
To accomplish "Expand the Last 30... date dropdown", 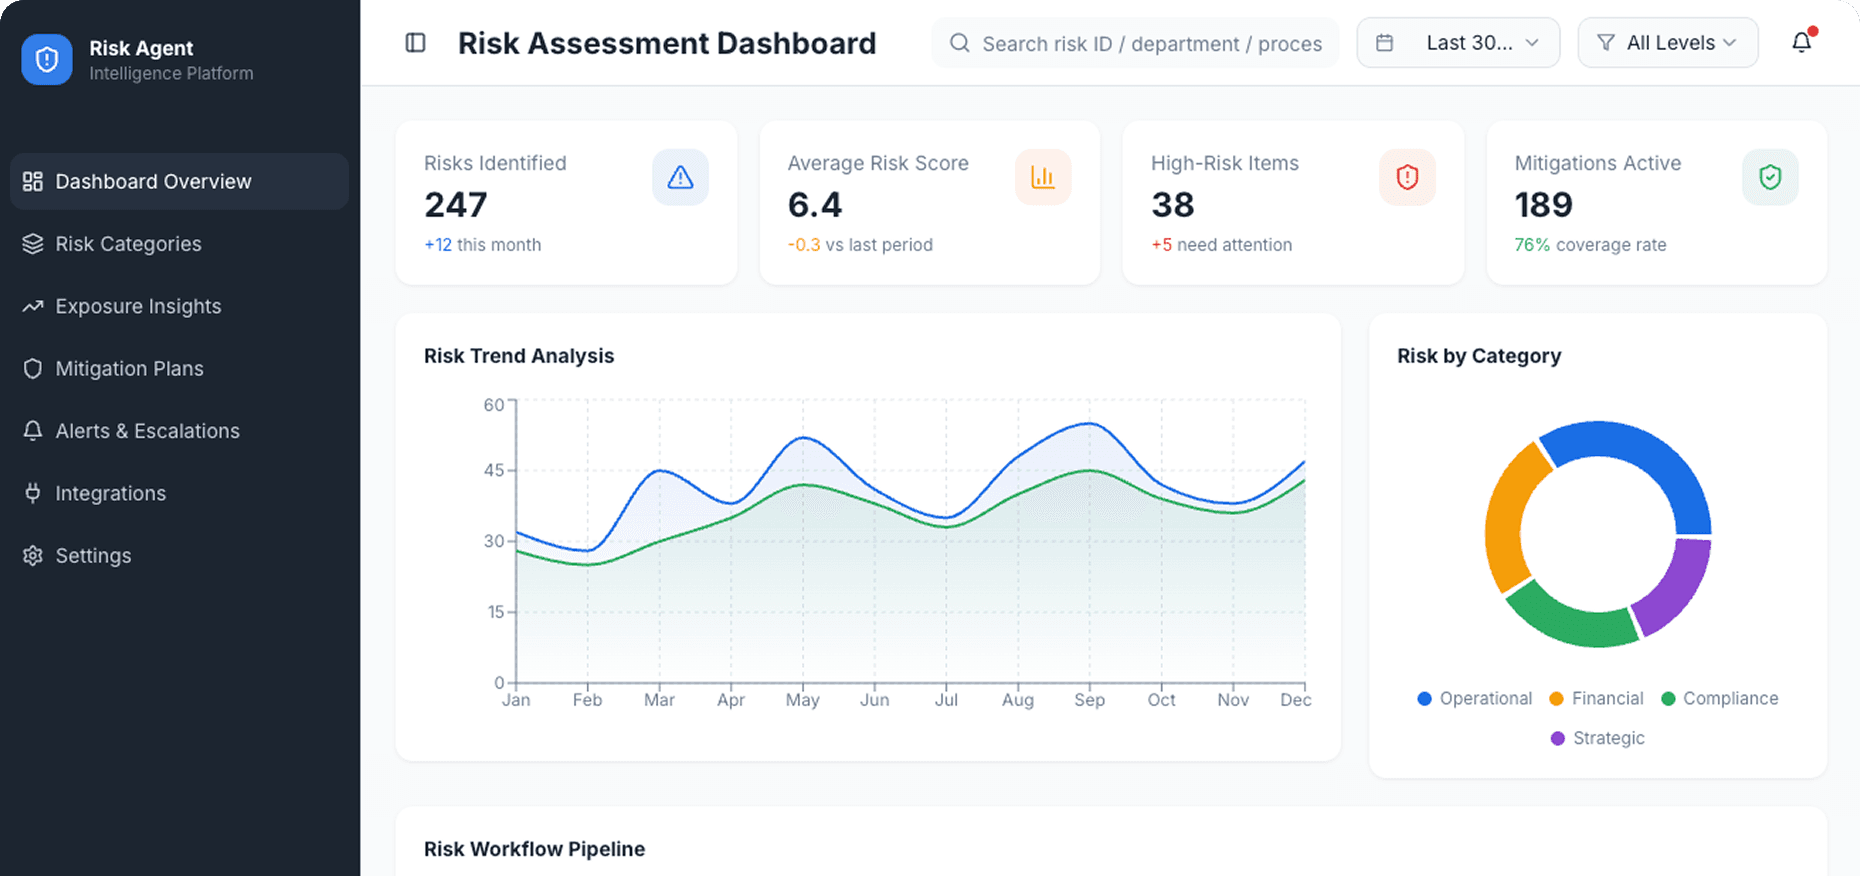I will coord(1458,43).
